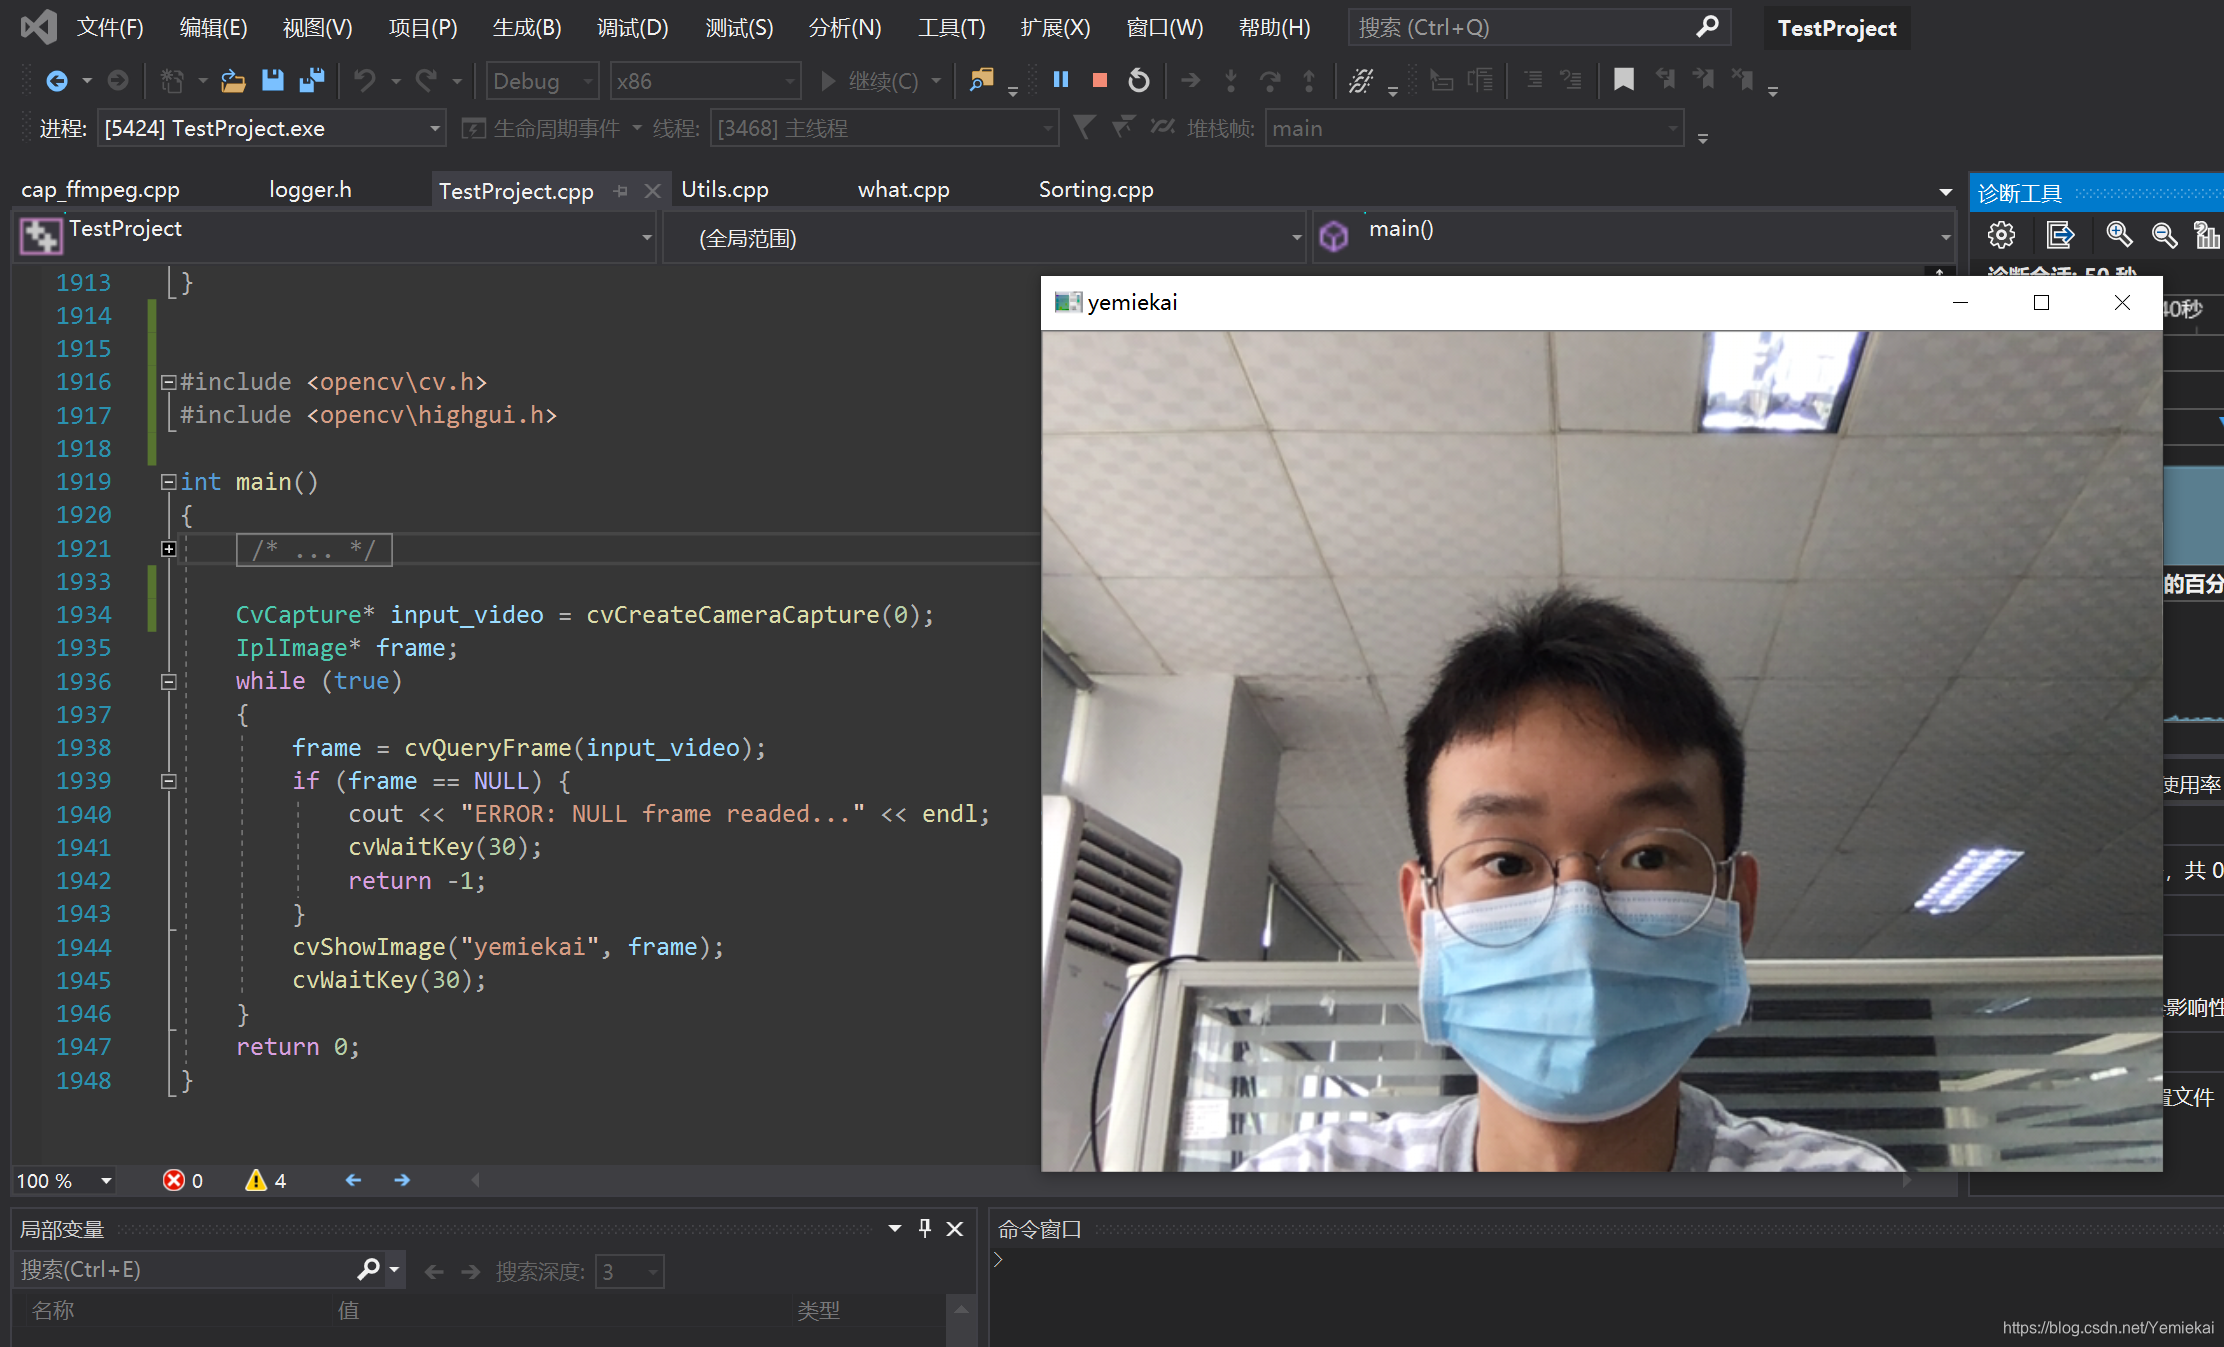Click the Save All icon

(311, 80)
